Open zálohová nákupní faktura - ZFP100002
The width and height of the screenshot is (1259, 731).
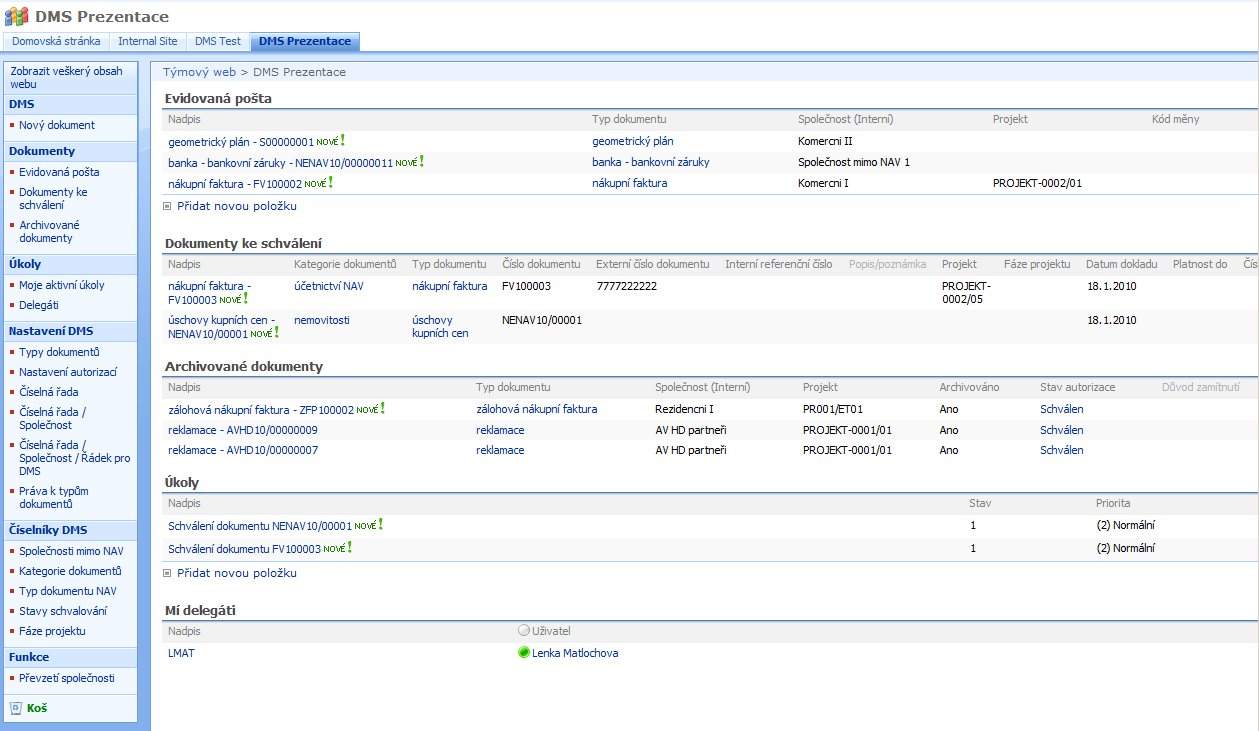click(261, 409)
